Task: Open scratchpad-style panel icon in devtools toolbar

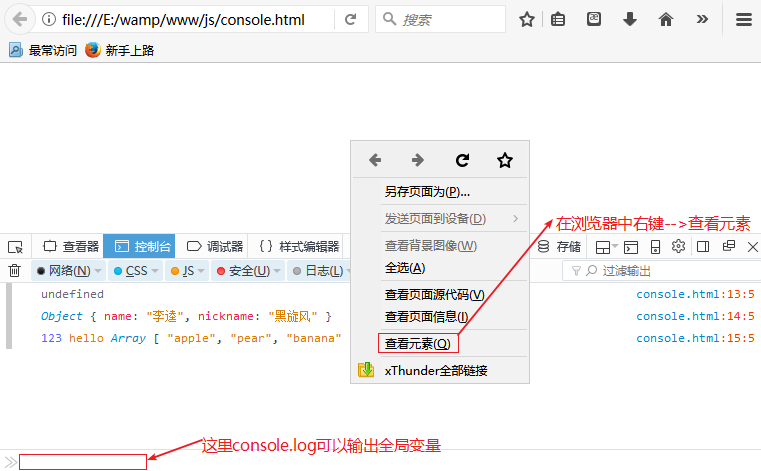Action: [631, 247]
